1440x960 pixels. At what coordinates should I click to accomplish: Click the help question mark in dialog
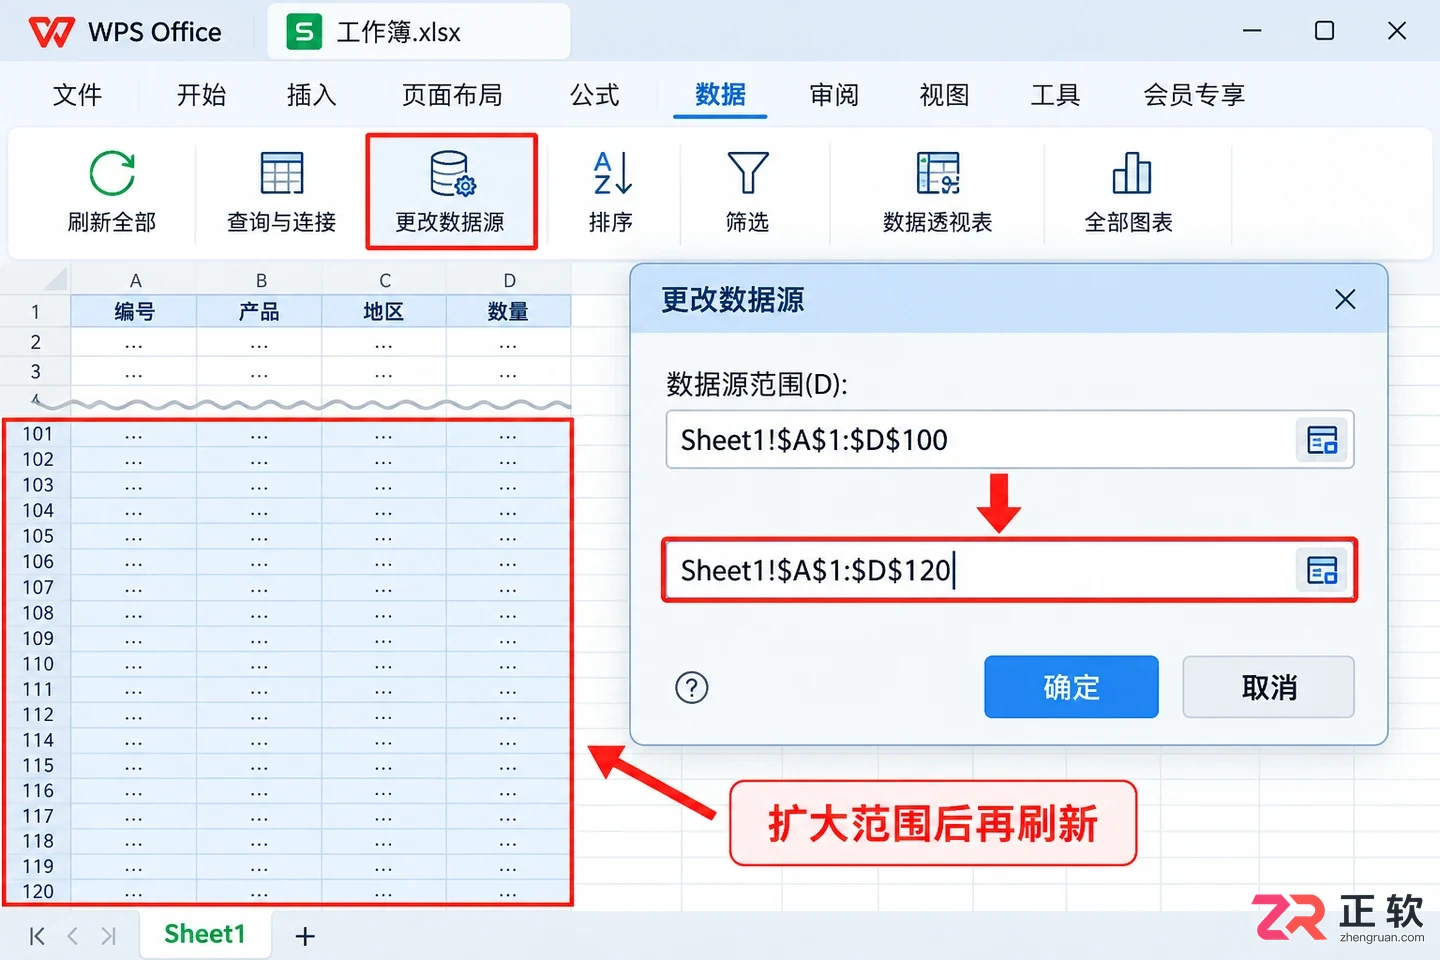click(692, 687)
